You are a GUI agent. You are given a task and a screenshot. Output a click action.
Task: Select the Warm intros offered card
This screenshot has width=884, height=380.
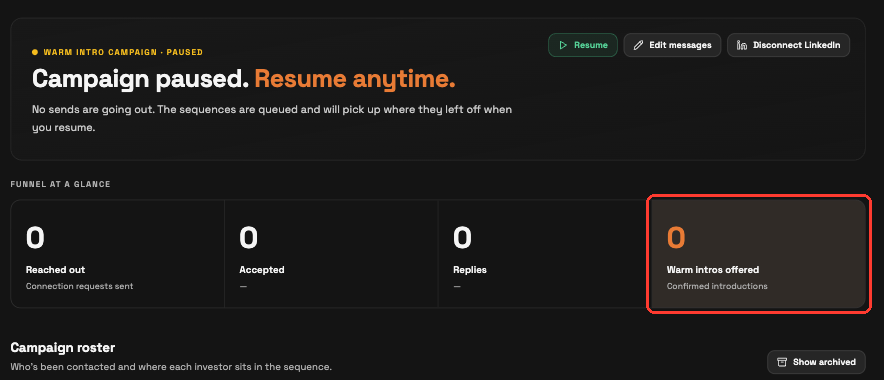(x=758, y=254)
